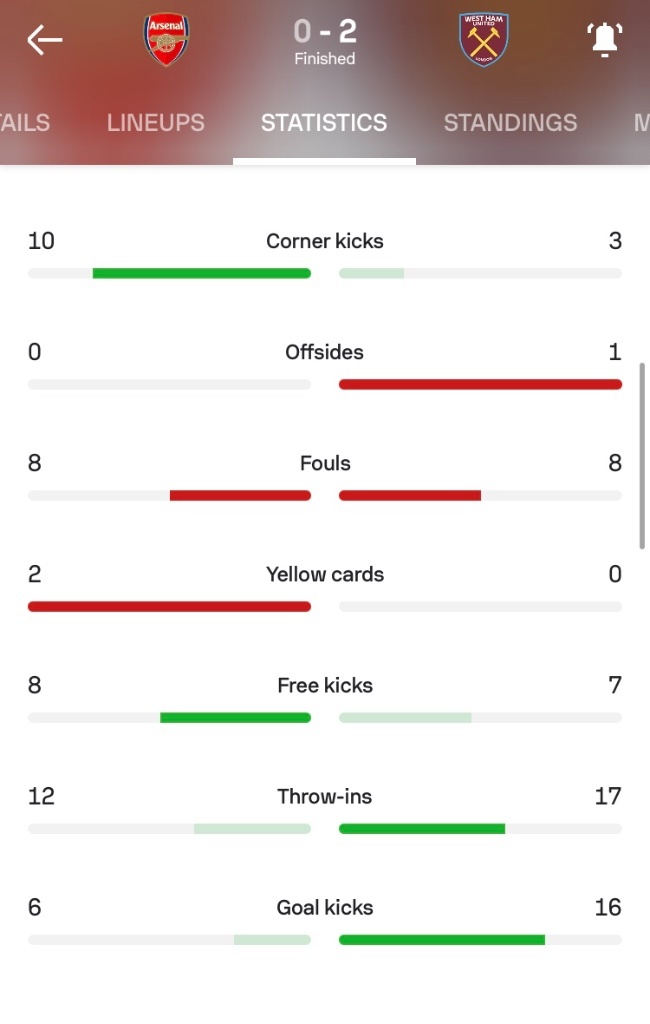Go to the partially visible Details tab
Screen dimensions: 650x1024
pyautogui.click(x=25, y=122)
